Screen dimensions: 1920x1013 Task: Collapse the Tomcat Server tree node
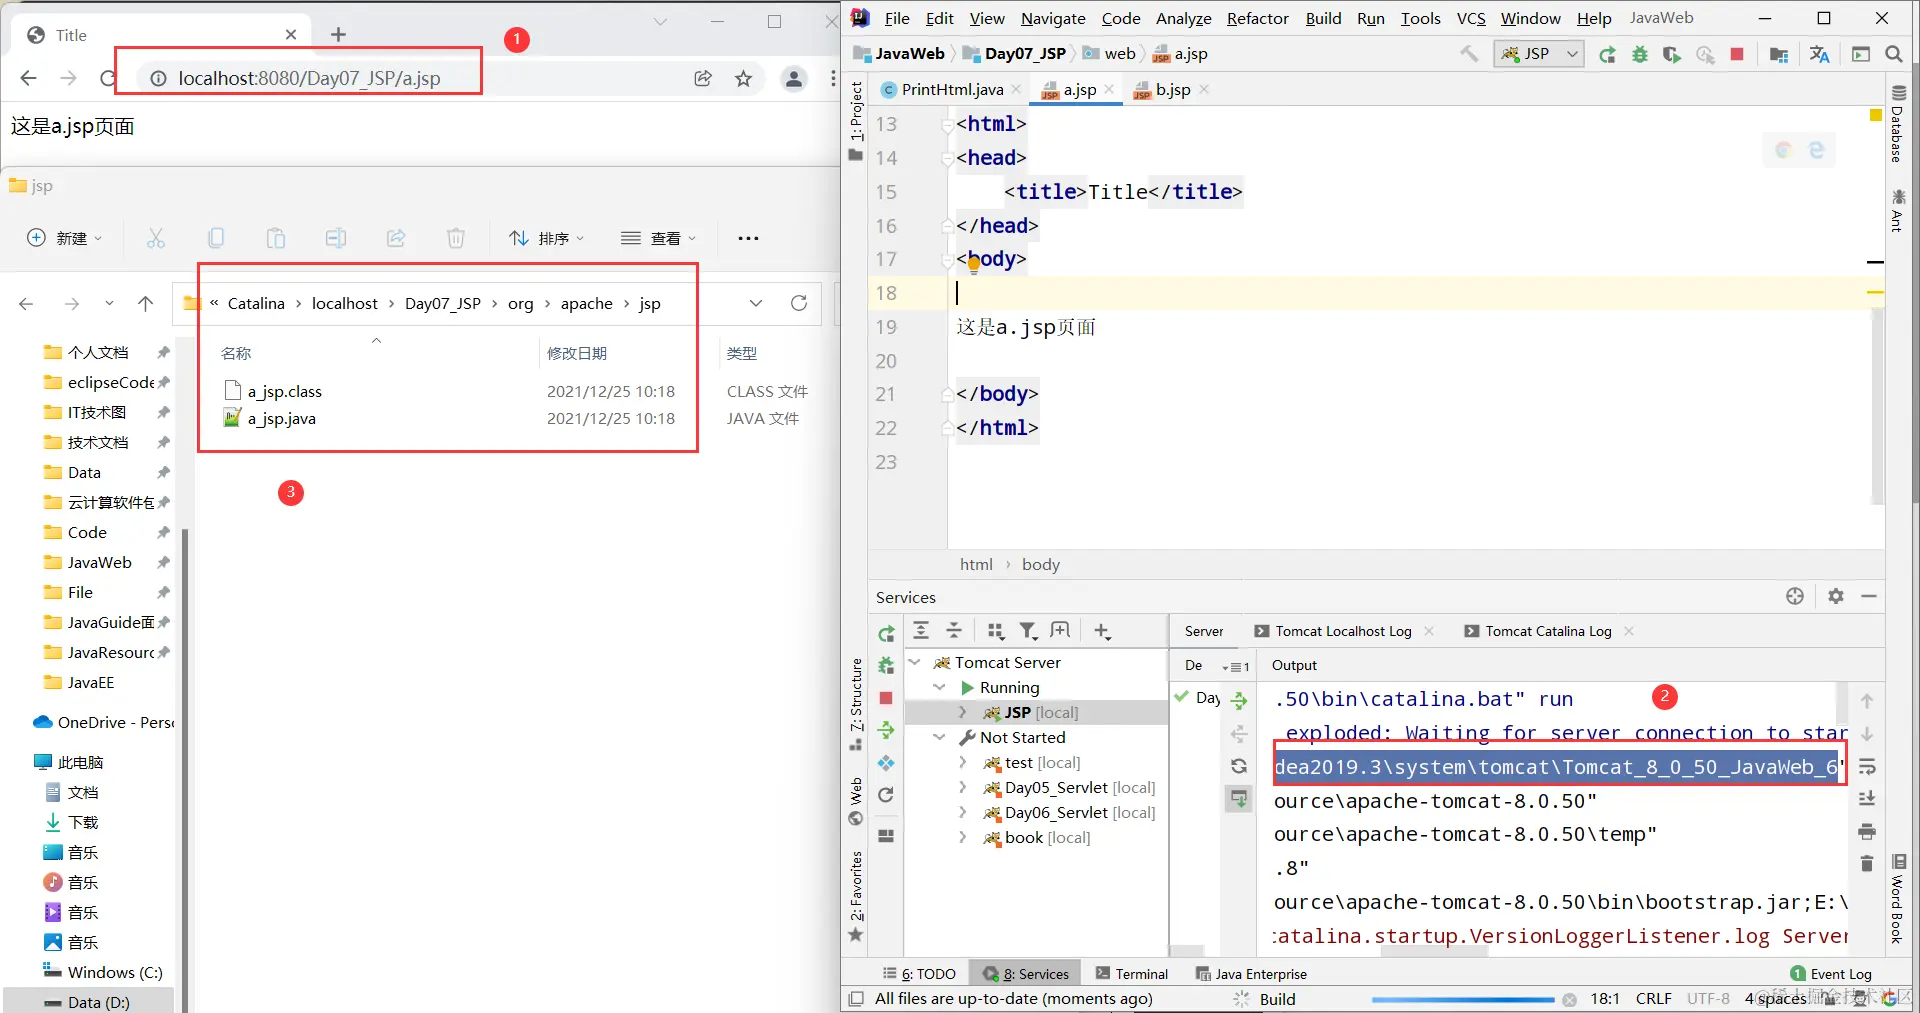point(915,662)
